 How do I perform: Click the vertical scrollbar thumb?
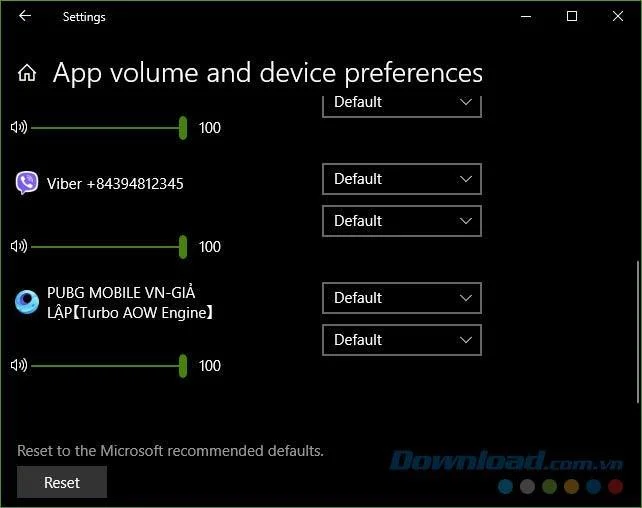(638, 332)
